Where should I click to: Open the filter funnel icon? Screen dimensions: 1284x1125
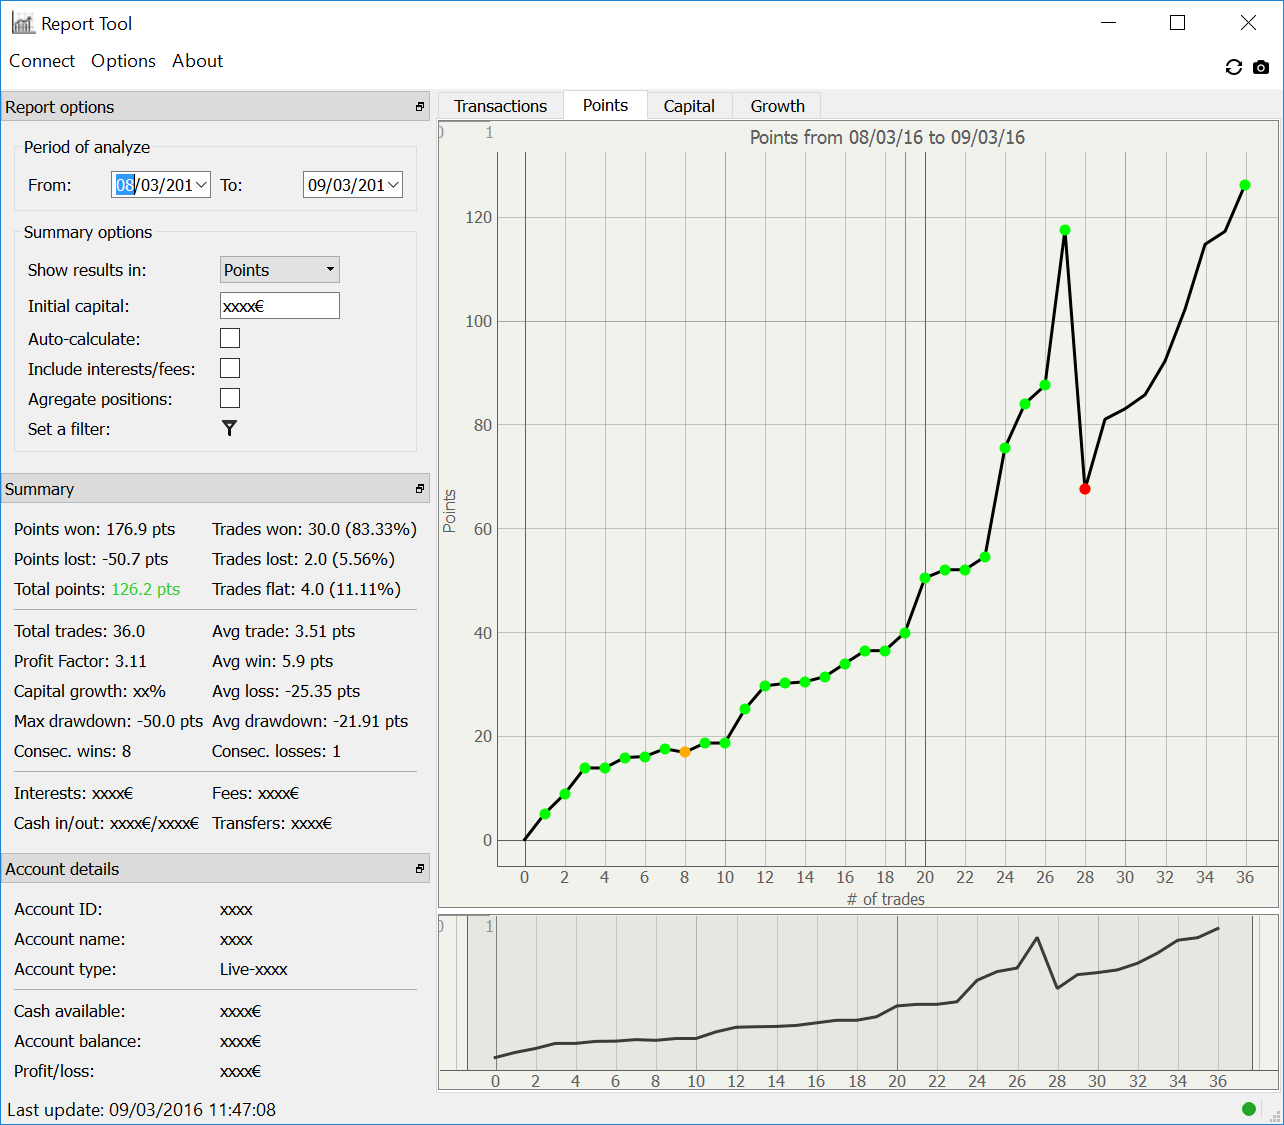click(229, 428)
